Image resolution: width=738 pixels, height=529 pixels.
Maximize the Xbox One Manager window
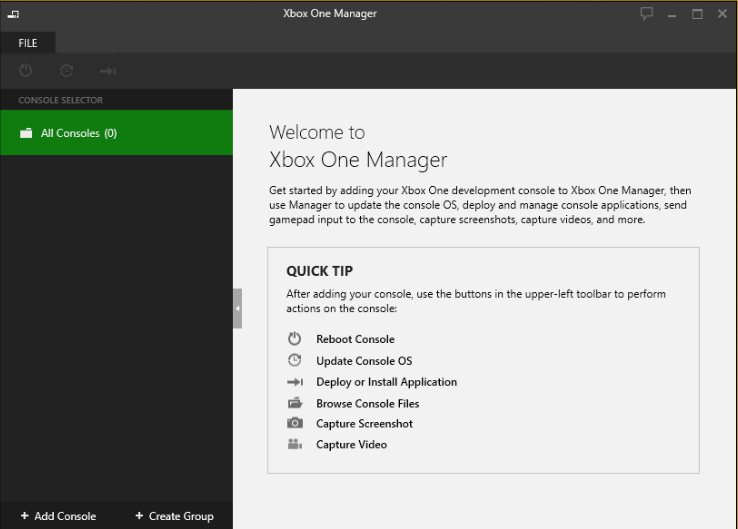tap(697, 14)
